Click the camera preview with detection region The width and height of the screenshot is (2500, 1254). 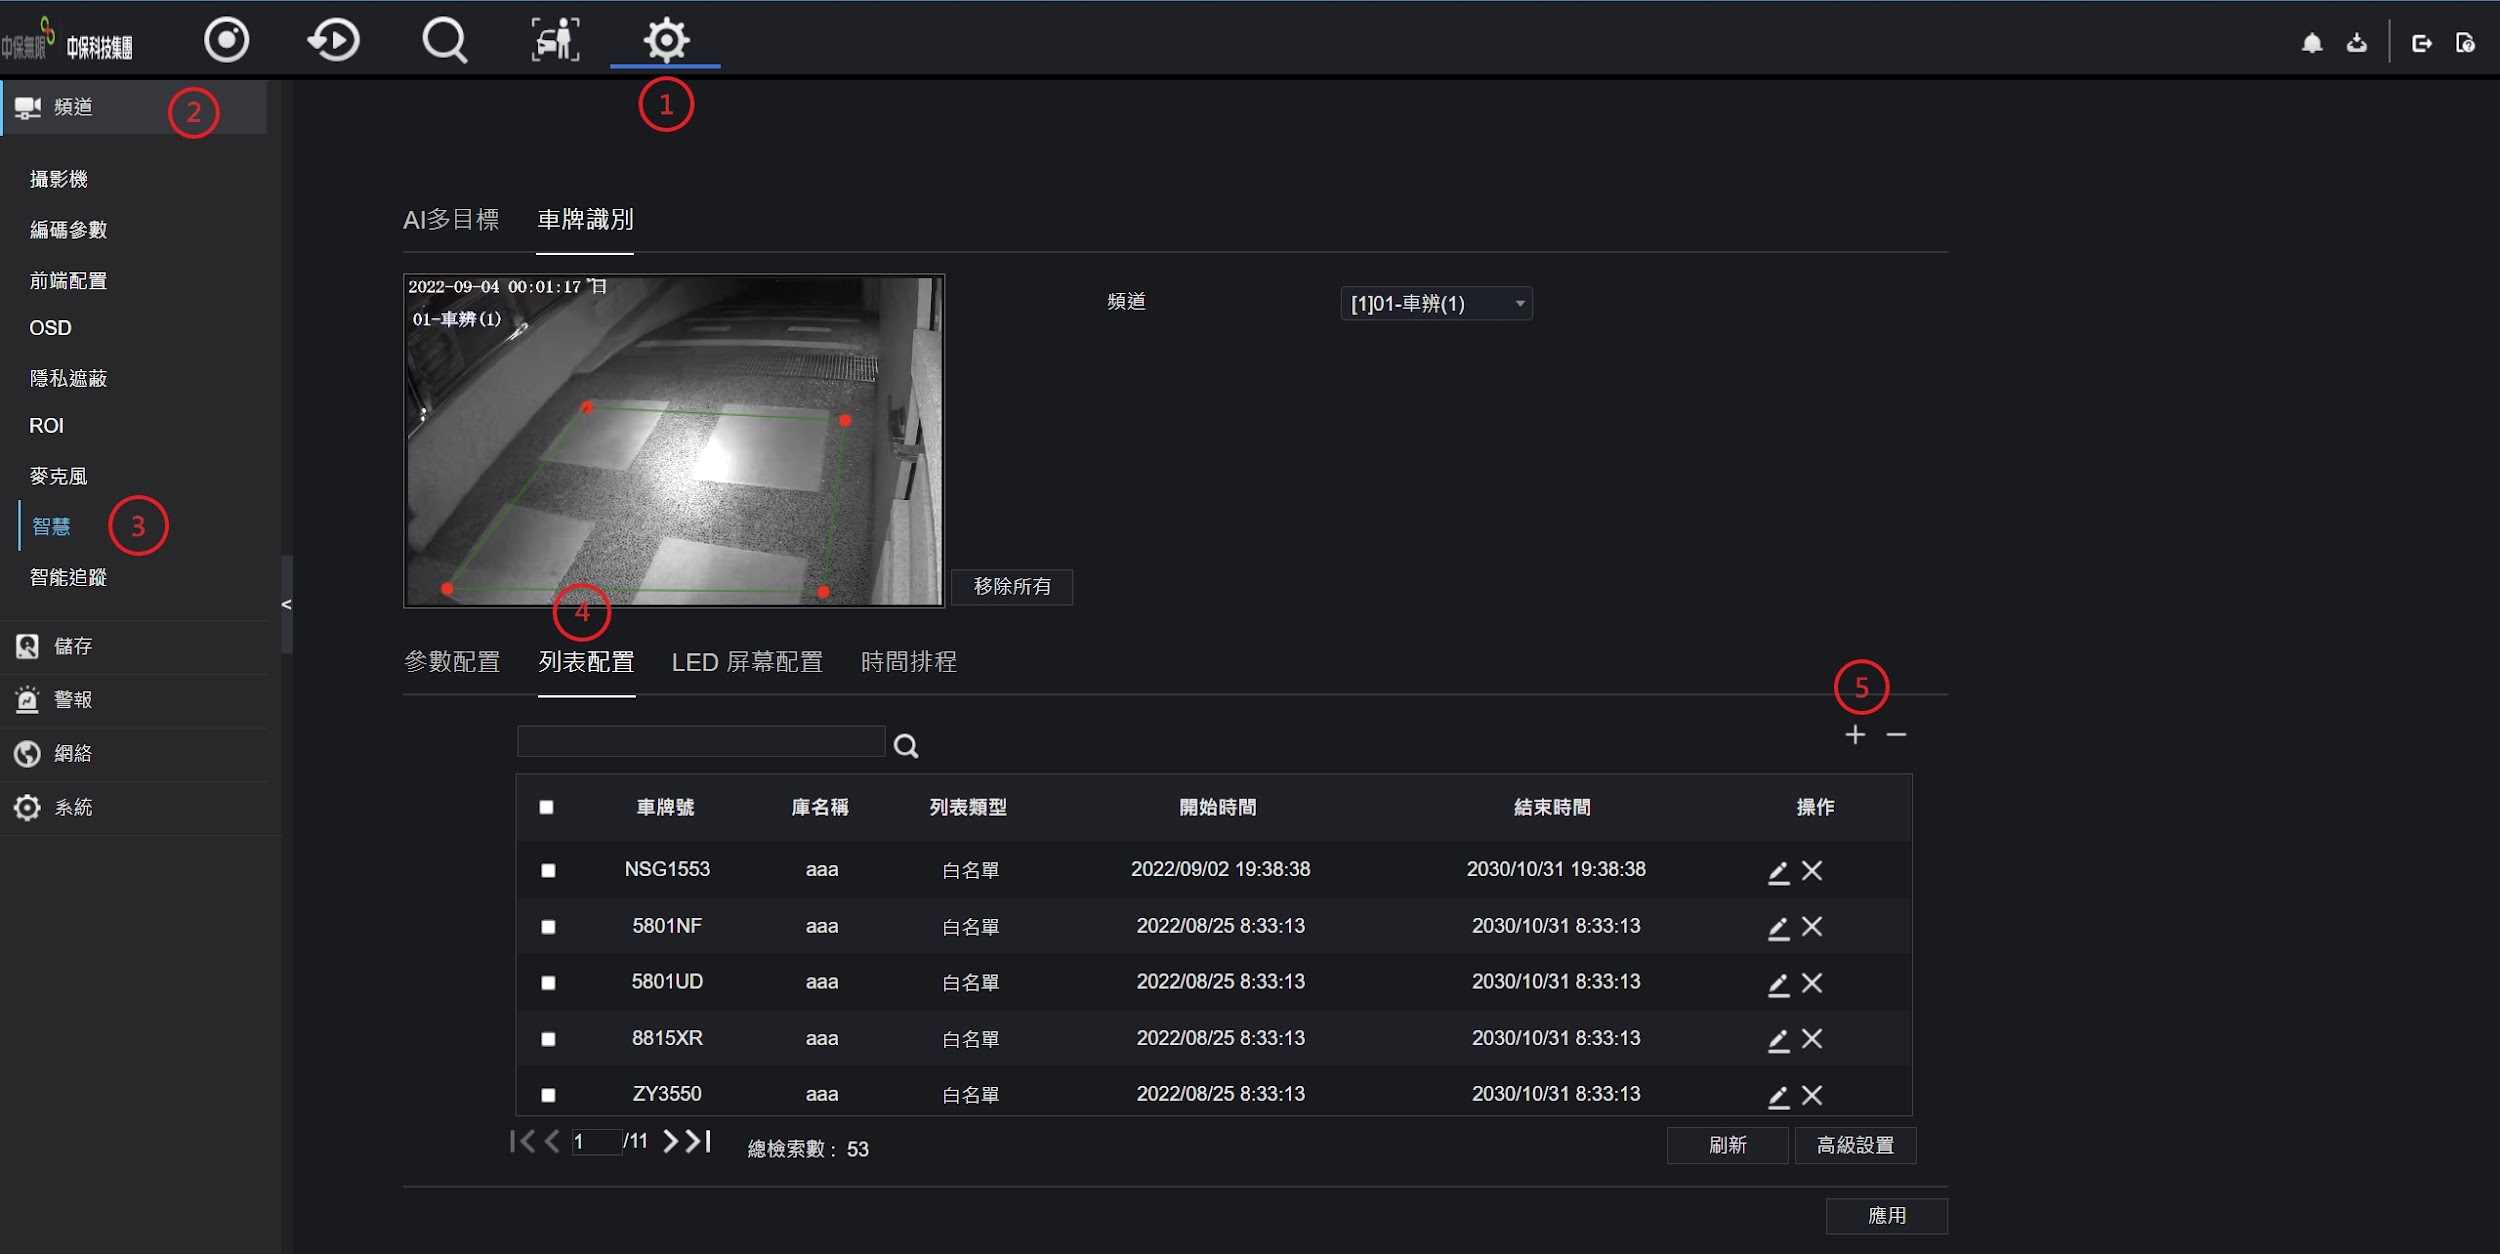point(674,441)
